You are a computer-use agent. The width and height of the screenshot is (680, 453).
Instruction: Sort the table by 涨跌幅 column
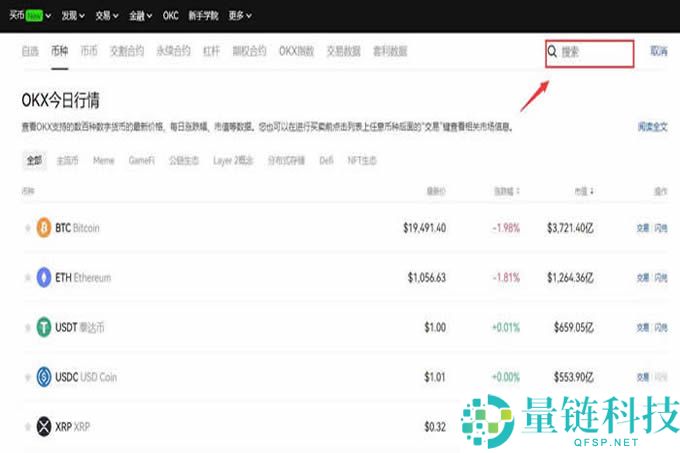pos(507,191)
